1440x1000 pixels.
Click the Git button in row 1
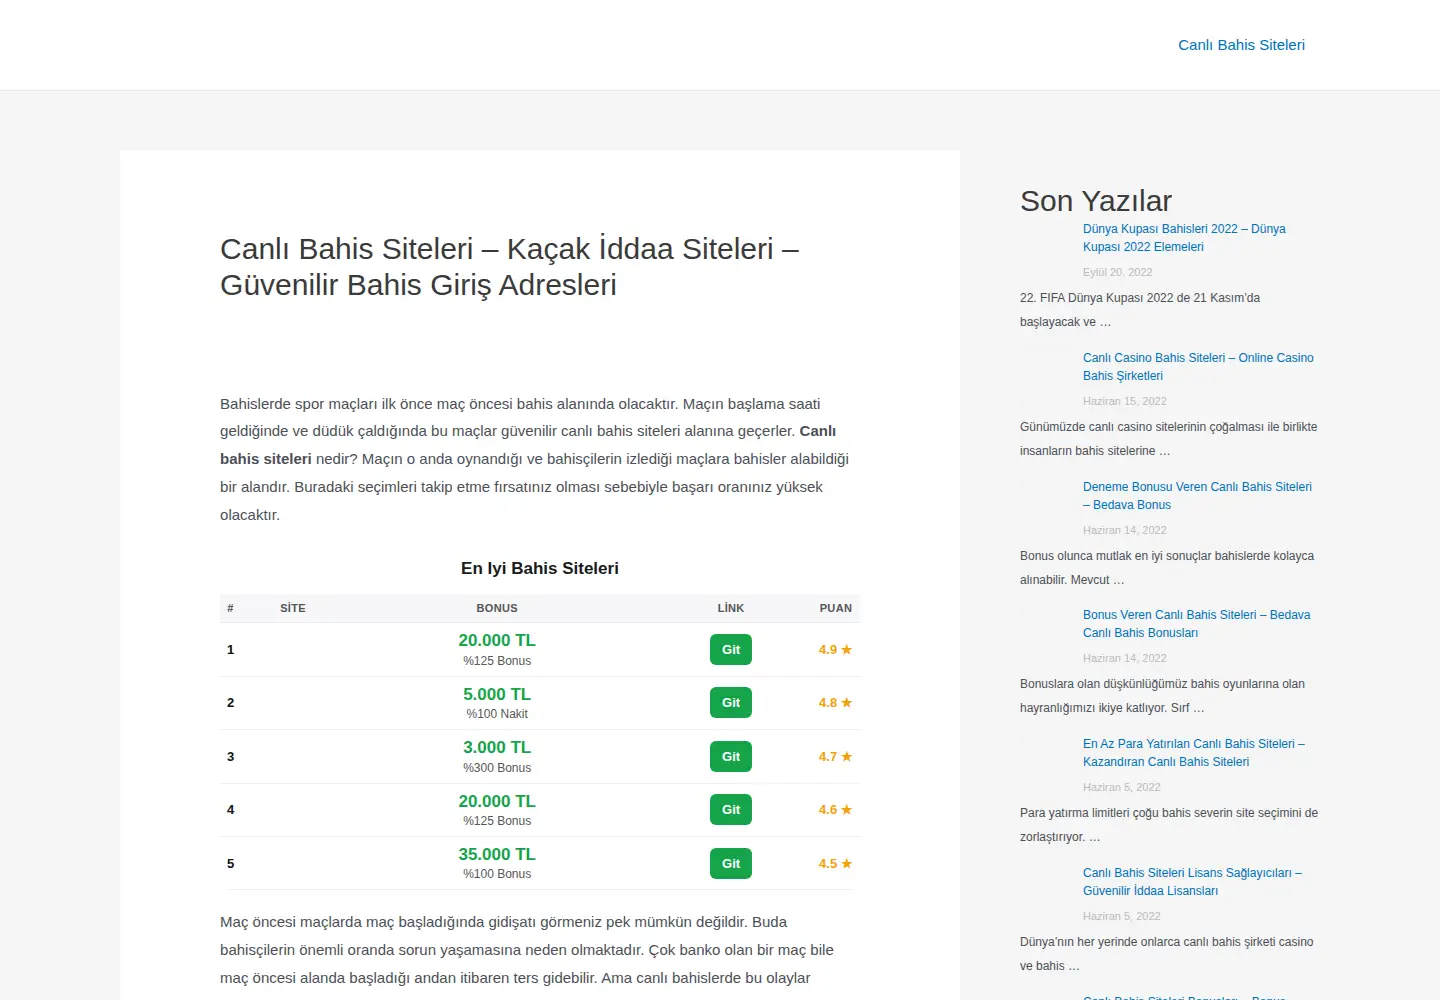tap(731, 650)
